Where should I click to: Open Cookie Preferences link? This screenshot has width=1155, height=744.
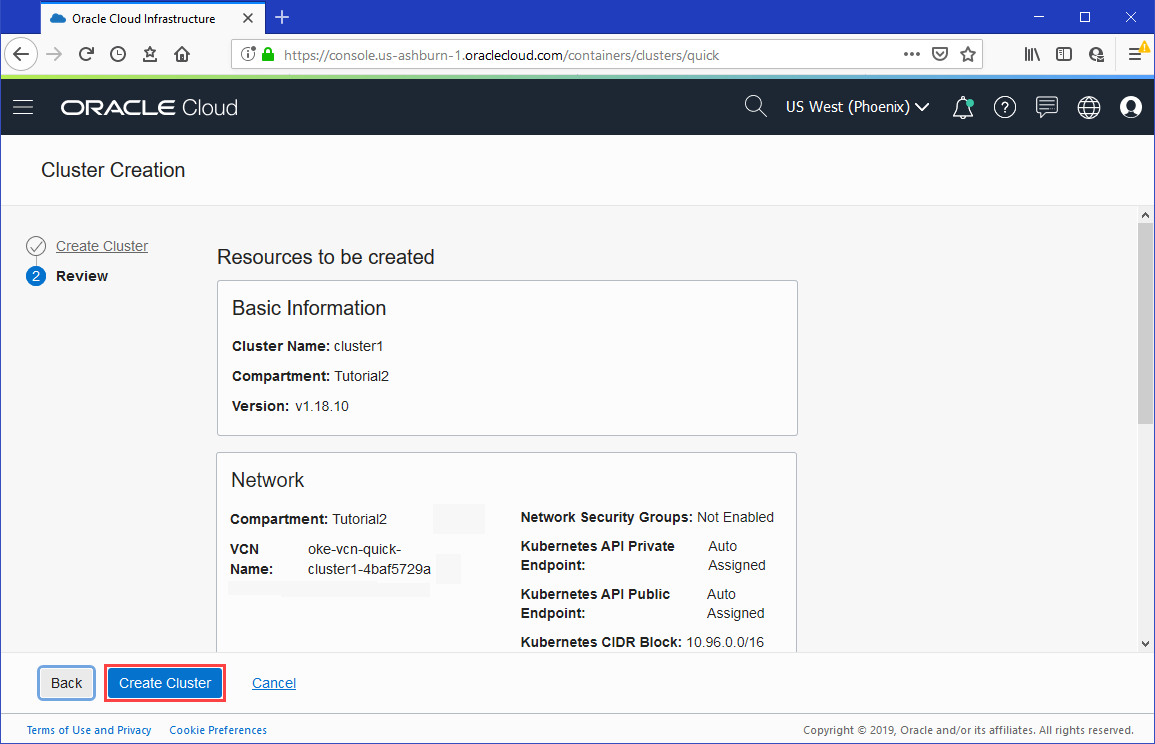(x=218, y=730)
